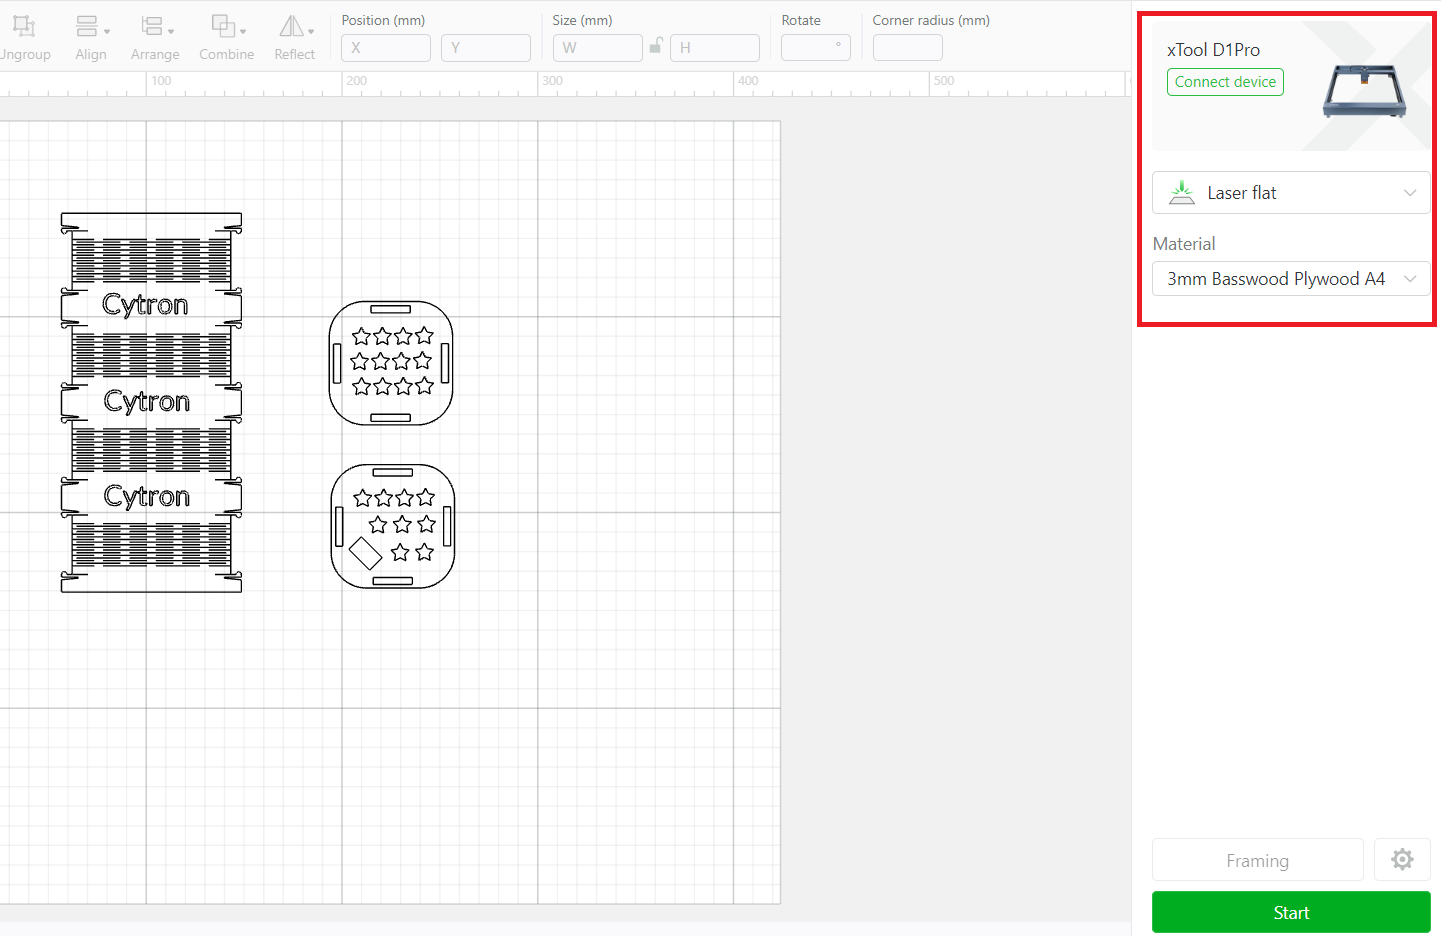
Task: Select the top Cytron text on canvas
Action: pyautogui.click(x=145, y=305)
